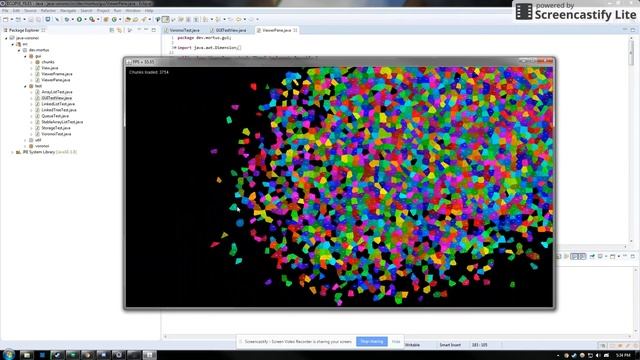The width and height of the screenshot is (640, 360).
Task: Select View.java in Package Explorer
Action: tap(50, 68)
